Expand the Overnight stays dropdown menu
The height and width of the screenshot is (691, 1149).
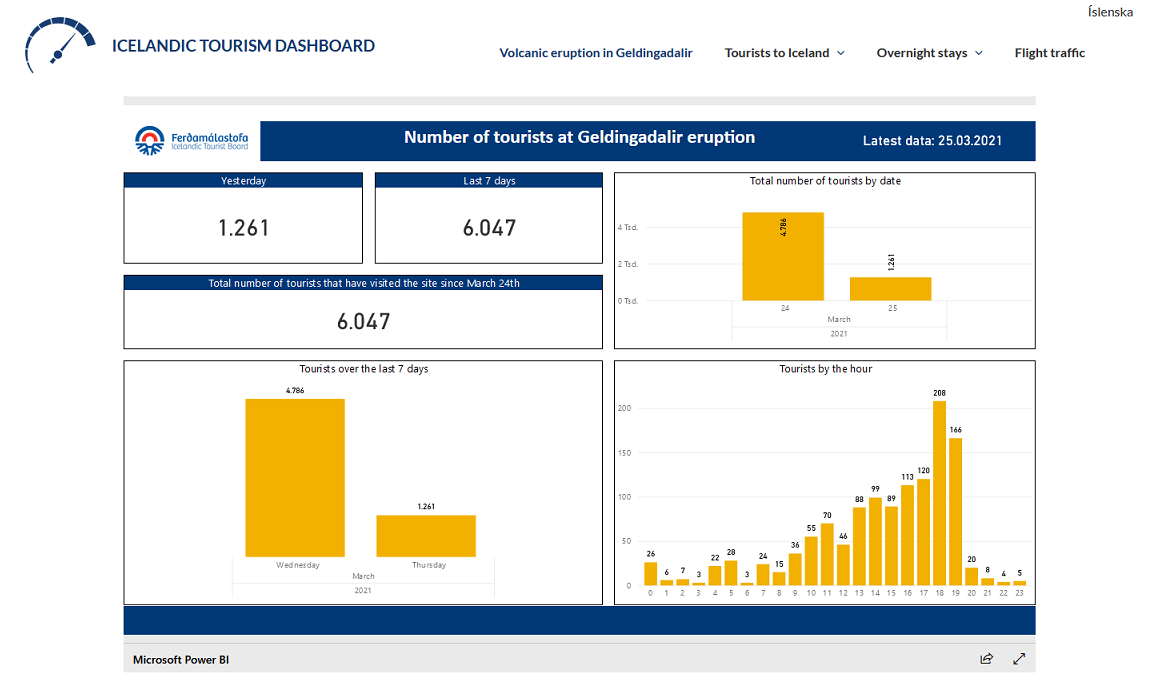click(929, 53)
